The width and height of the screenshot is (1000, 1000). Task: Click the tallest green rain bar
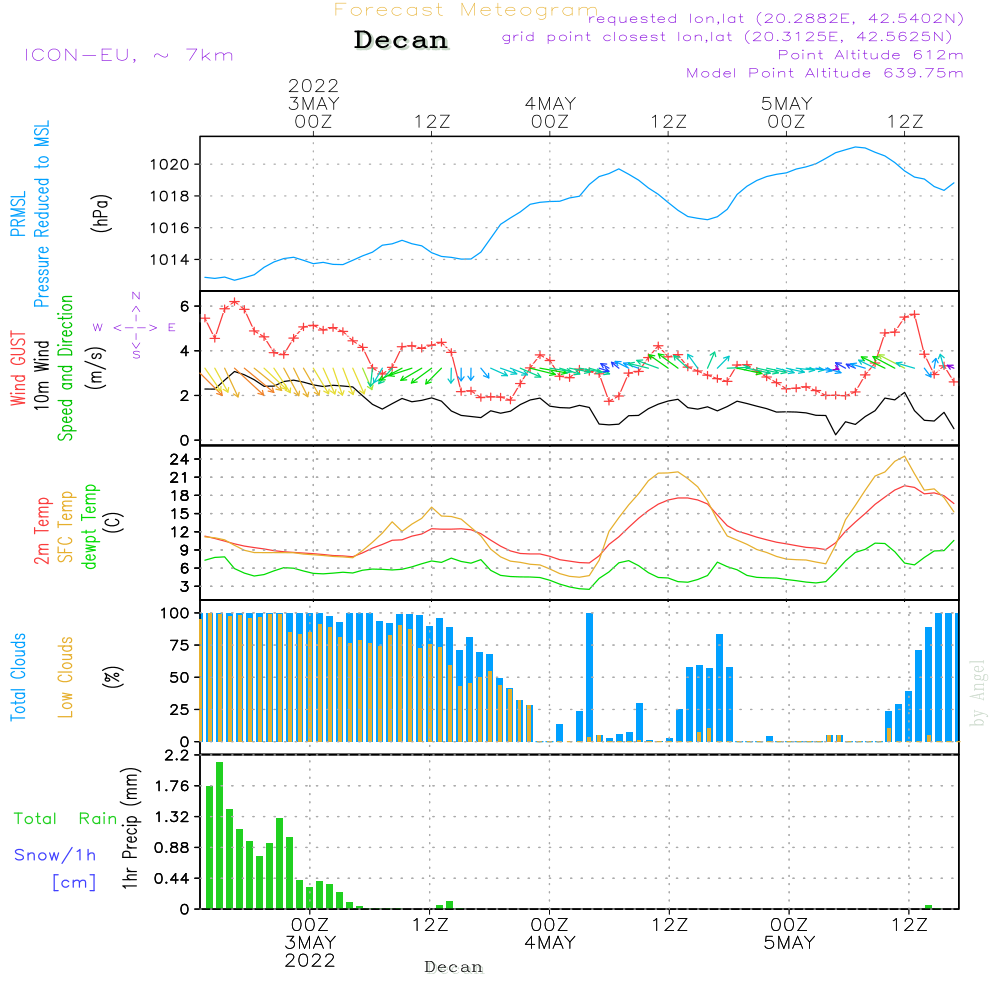219,835
